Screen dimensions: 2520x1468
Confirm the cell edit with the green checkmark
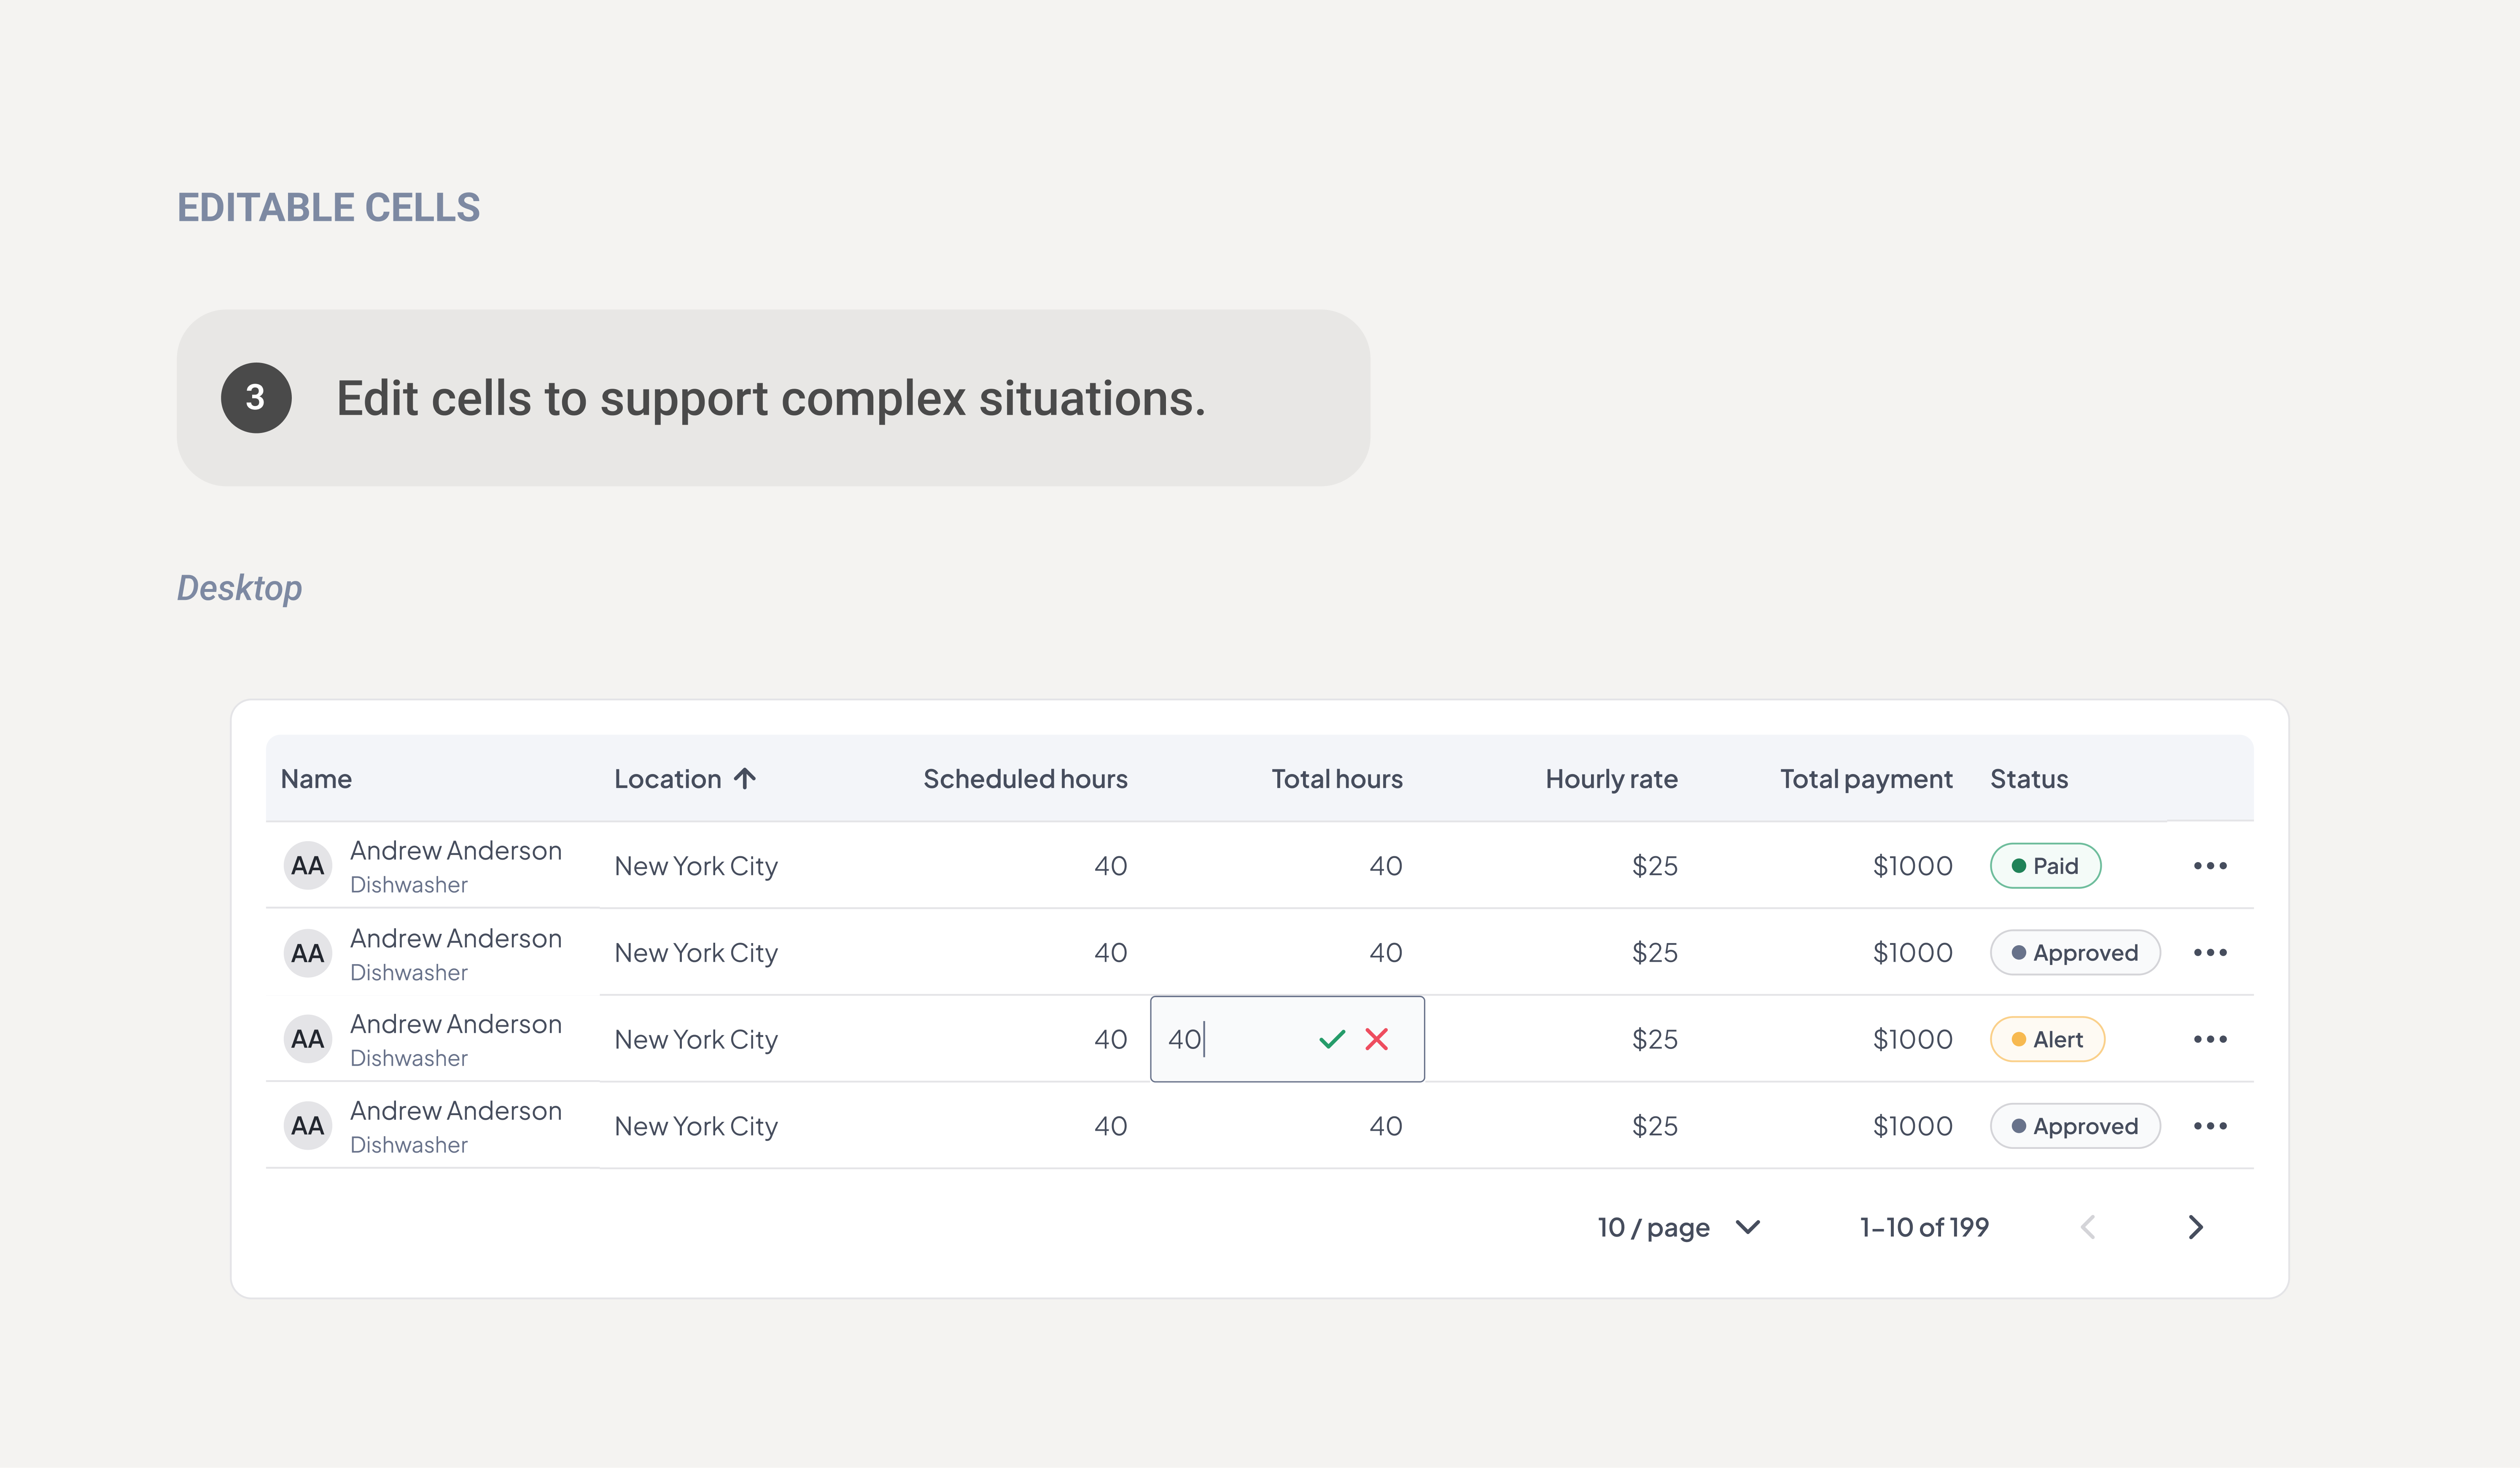click(x=1332, y=1039)
